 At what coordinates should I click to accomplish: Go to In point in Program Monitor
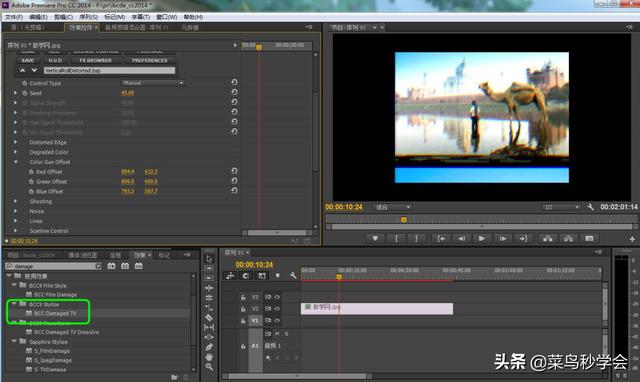(x=441, y=238)
